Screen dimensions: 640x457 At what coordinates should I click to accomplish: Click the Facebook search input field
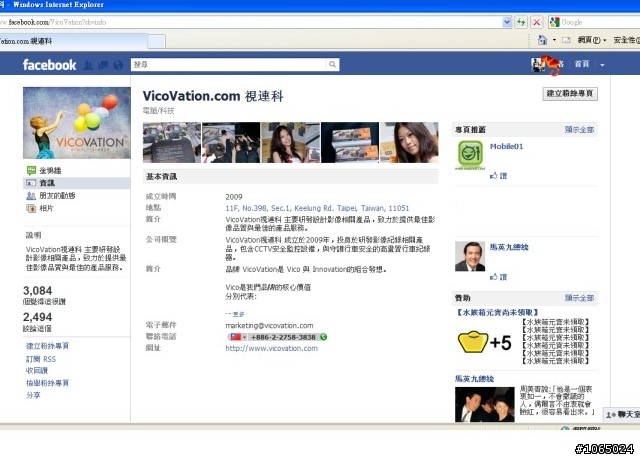pos(229,64)
